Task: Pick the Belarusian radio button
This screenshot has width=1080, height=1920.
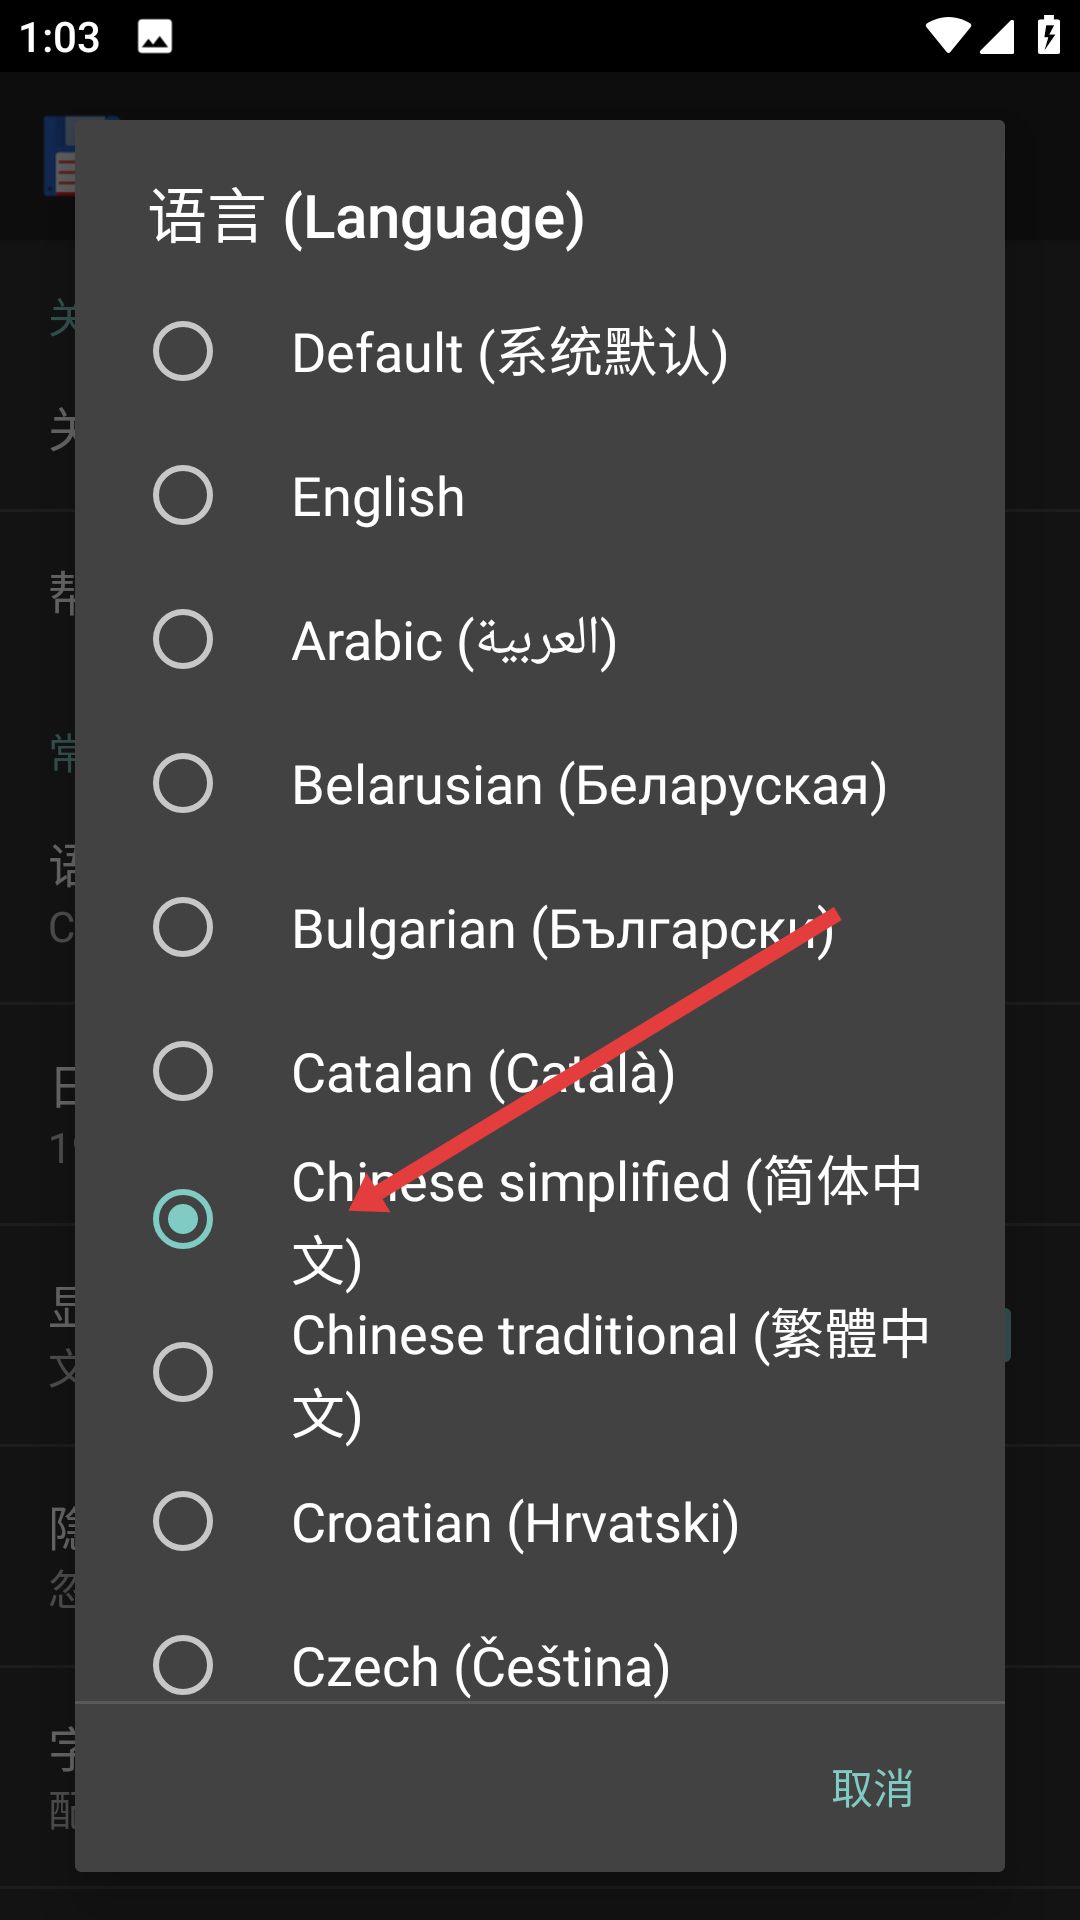Action: [183, 784]
